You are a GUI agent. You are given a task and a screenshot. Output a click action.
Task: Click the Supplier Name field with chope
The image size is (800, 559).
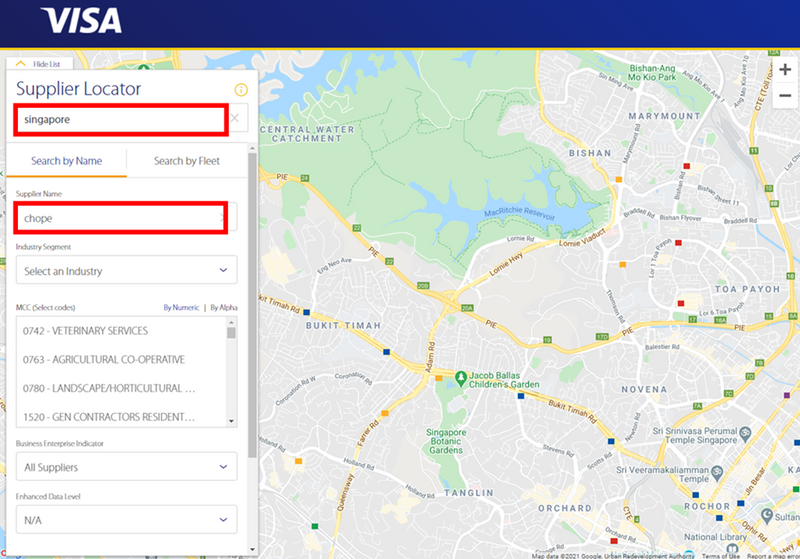(121, 218)
